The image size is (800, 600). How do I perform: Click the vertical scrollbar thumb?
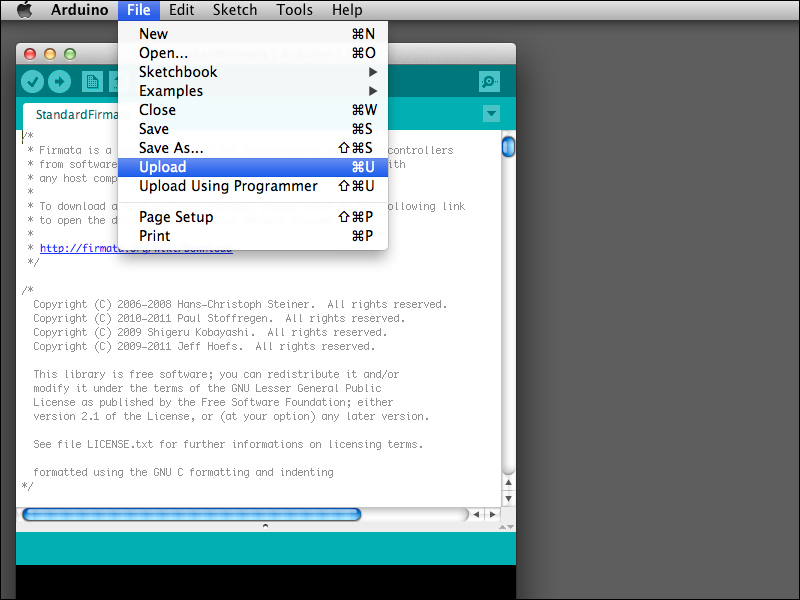pos(508,146)
